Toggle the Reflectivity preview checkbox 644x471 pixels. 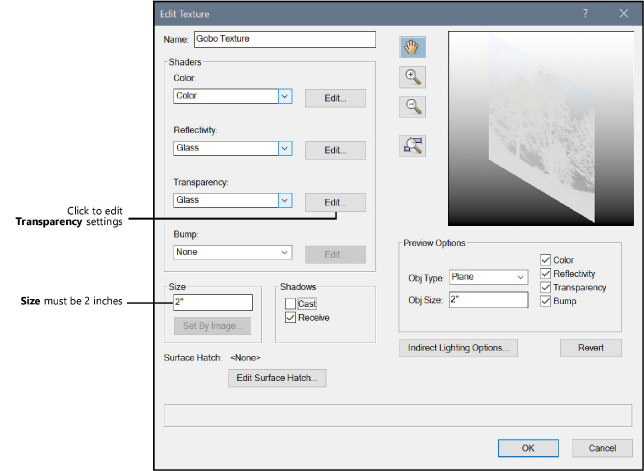pos(545,274)
